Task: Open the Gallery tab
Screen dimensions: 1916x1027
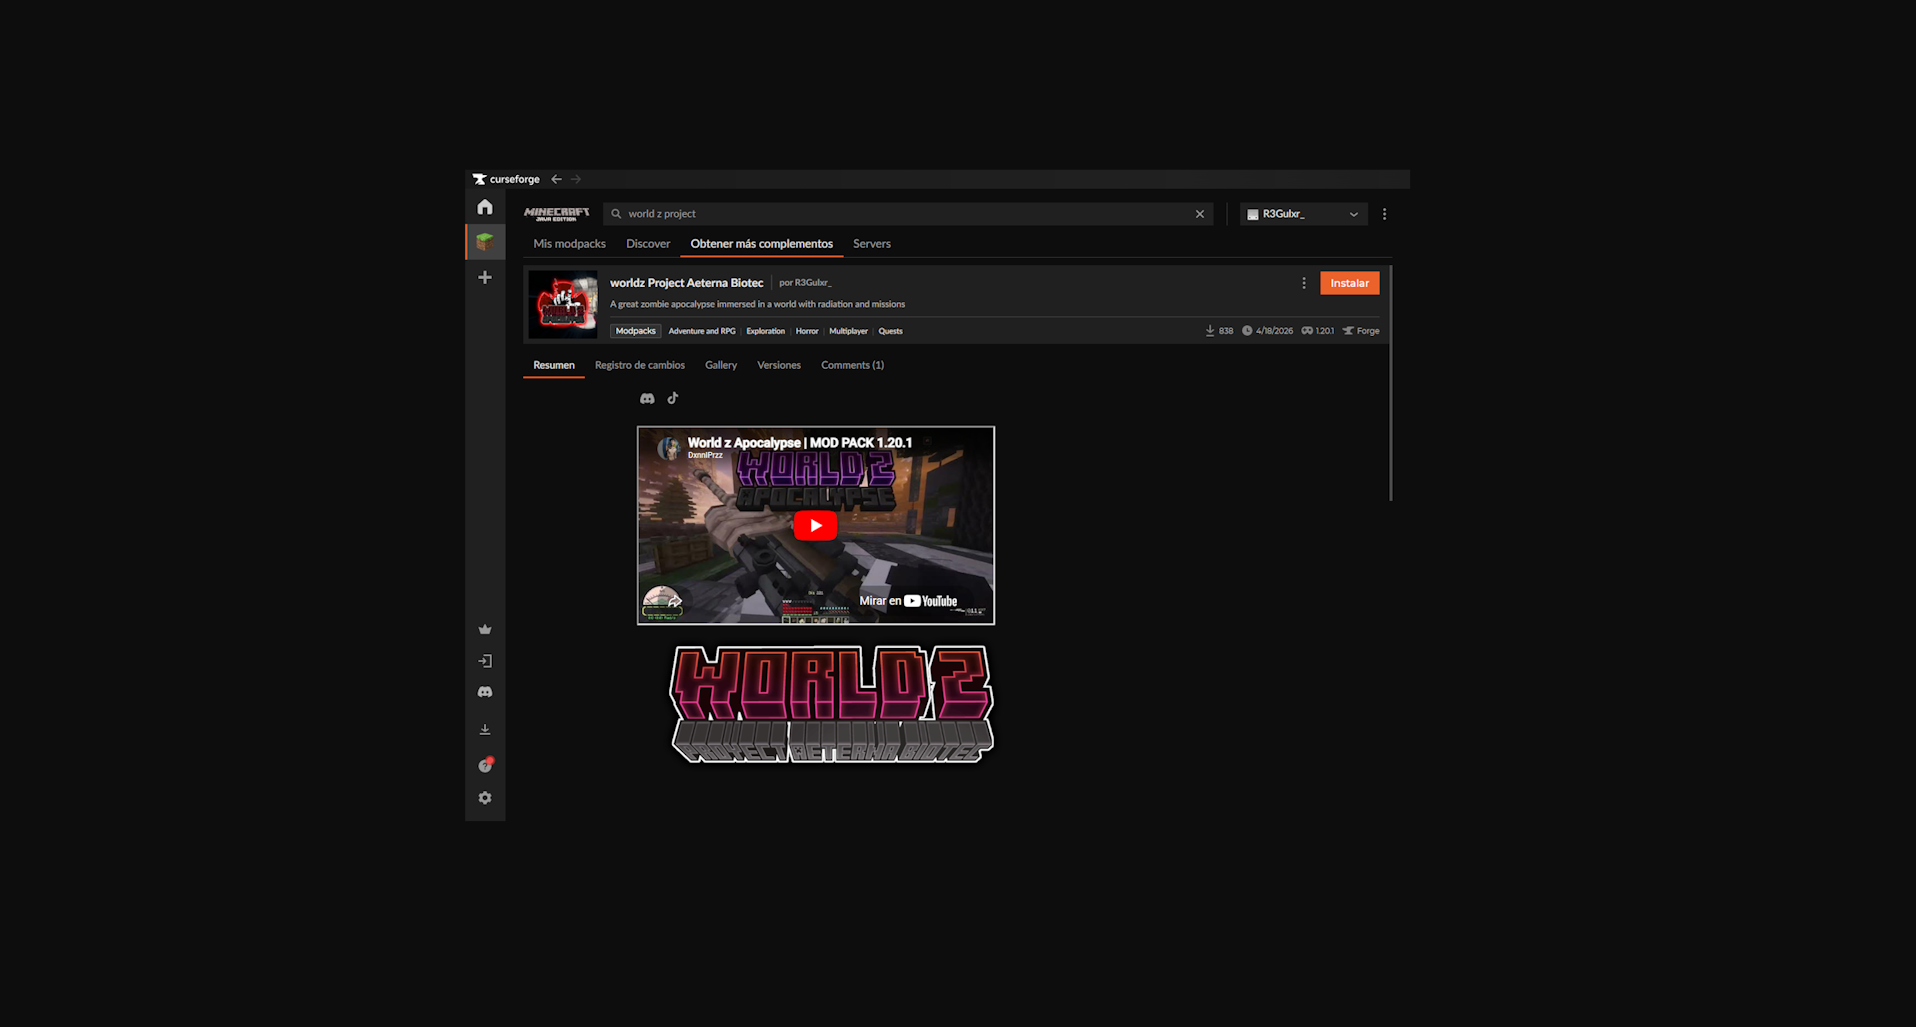Action: click(x=721, y=365)
